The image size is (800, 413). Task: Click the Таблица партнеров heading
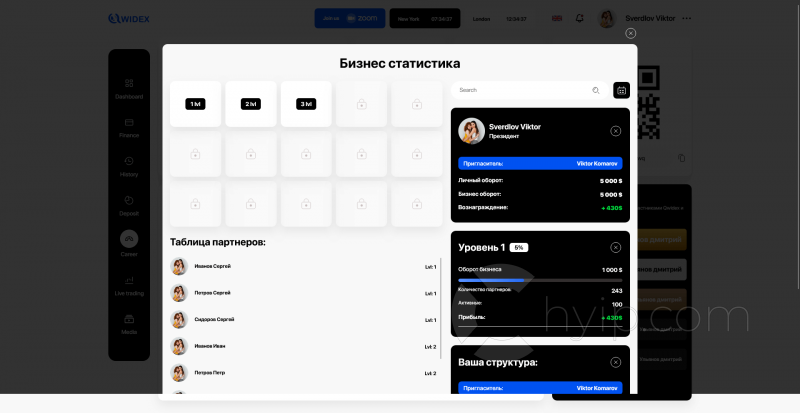[x=218, y=242]
